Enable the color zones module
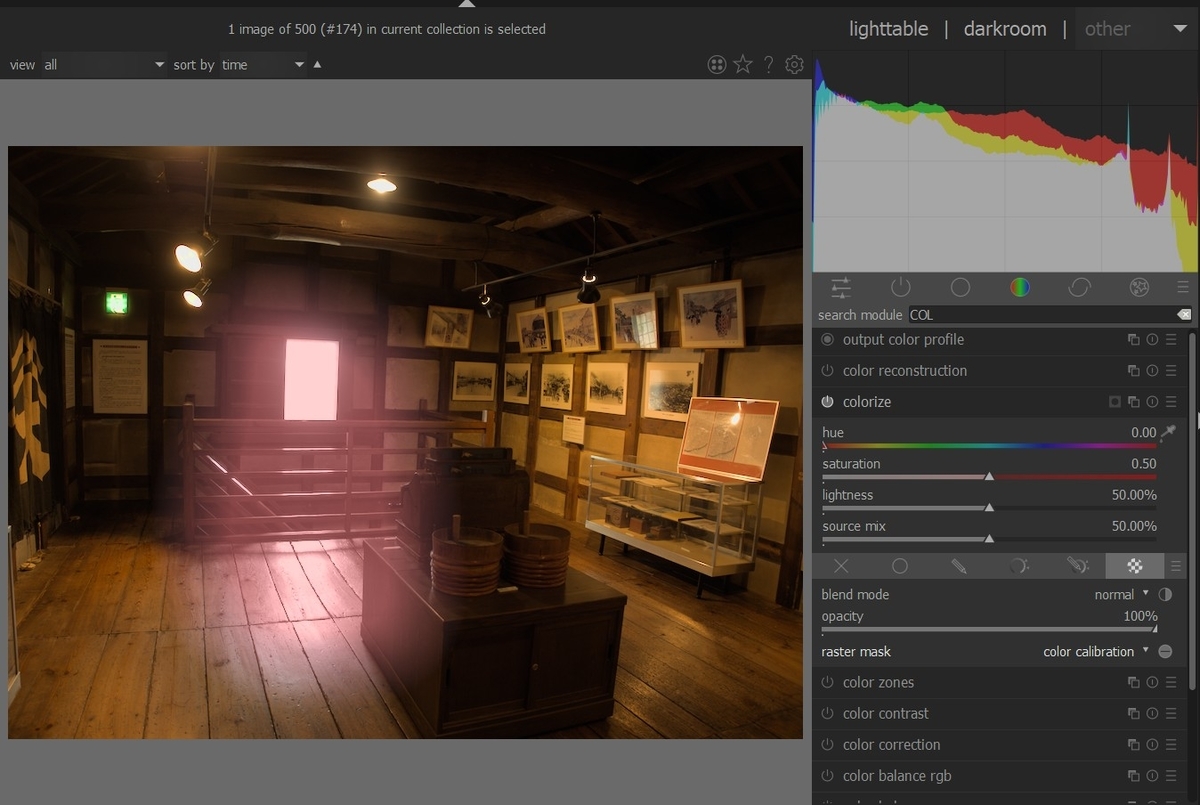The image size is (1200, 805). click(827, 683)
